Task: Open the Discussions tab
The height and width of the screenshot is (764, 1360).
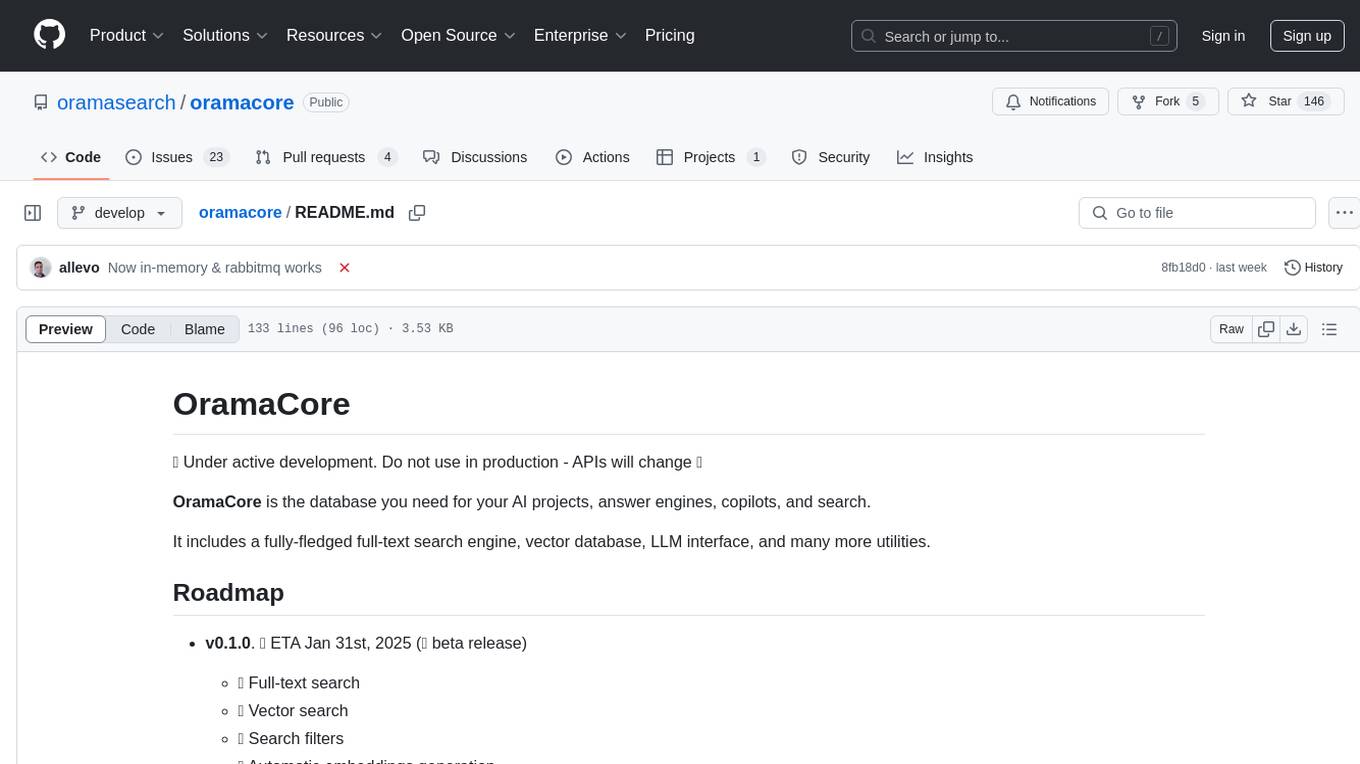Action: click(x=475, y=157)
